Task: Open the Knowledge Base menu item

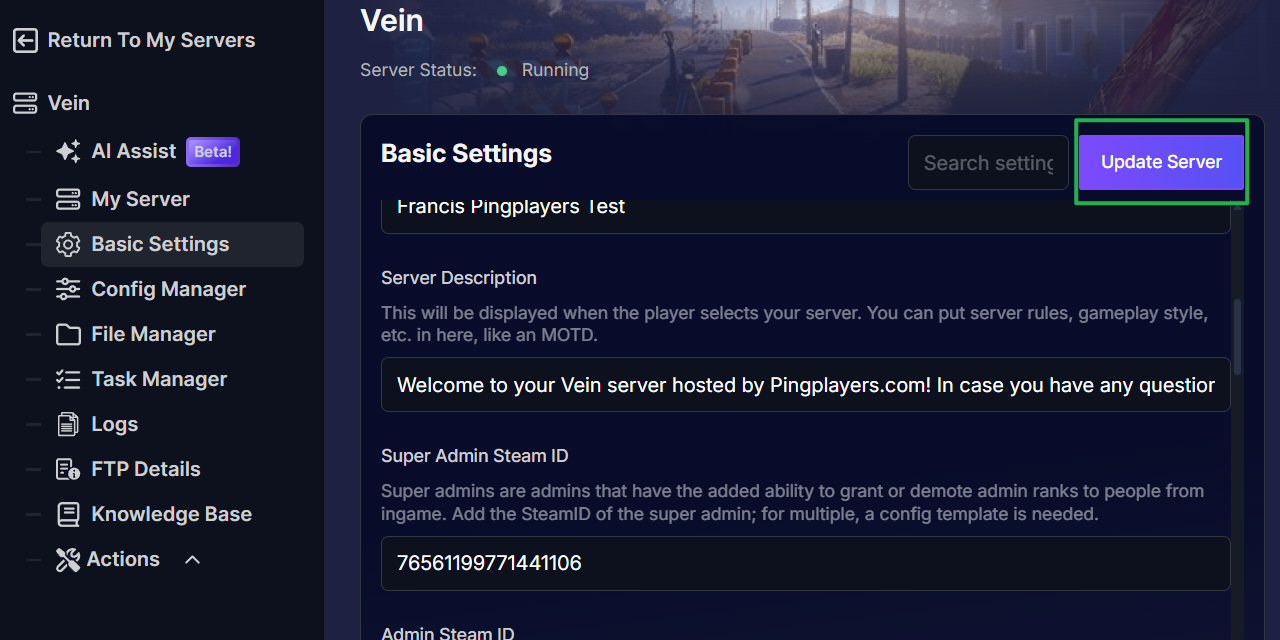Action: pyautogui.click(x=171, y=515)
